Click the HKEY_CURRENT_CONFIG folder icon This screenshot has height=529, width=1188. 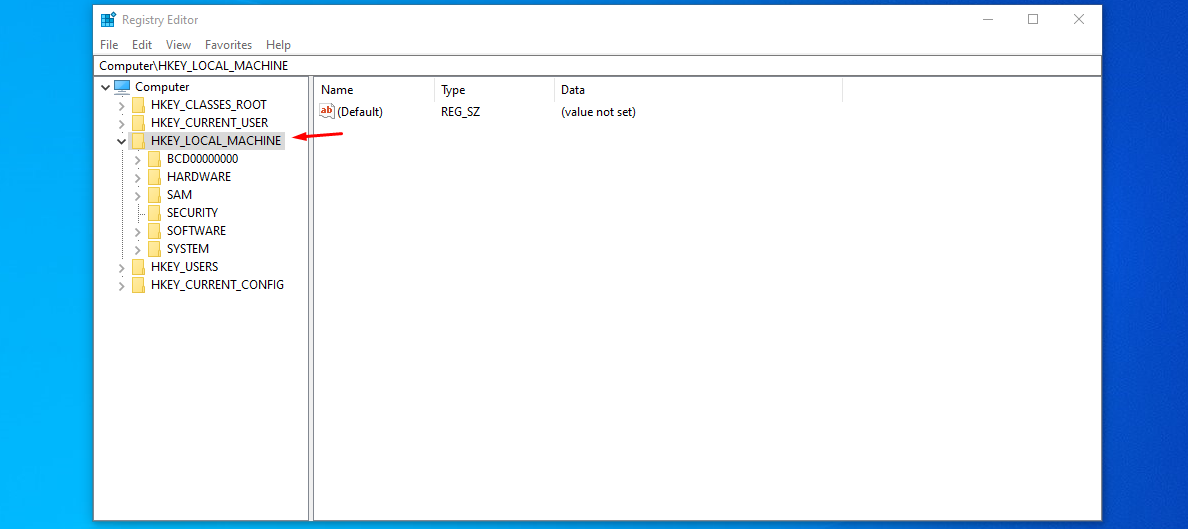(x=139, y=285)
